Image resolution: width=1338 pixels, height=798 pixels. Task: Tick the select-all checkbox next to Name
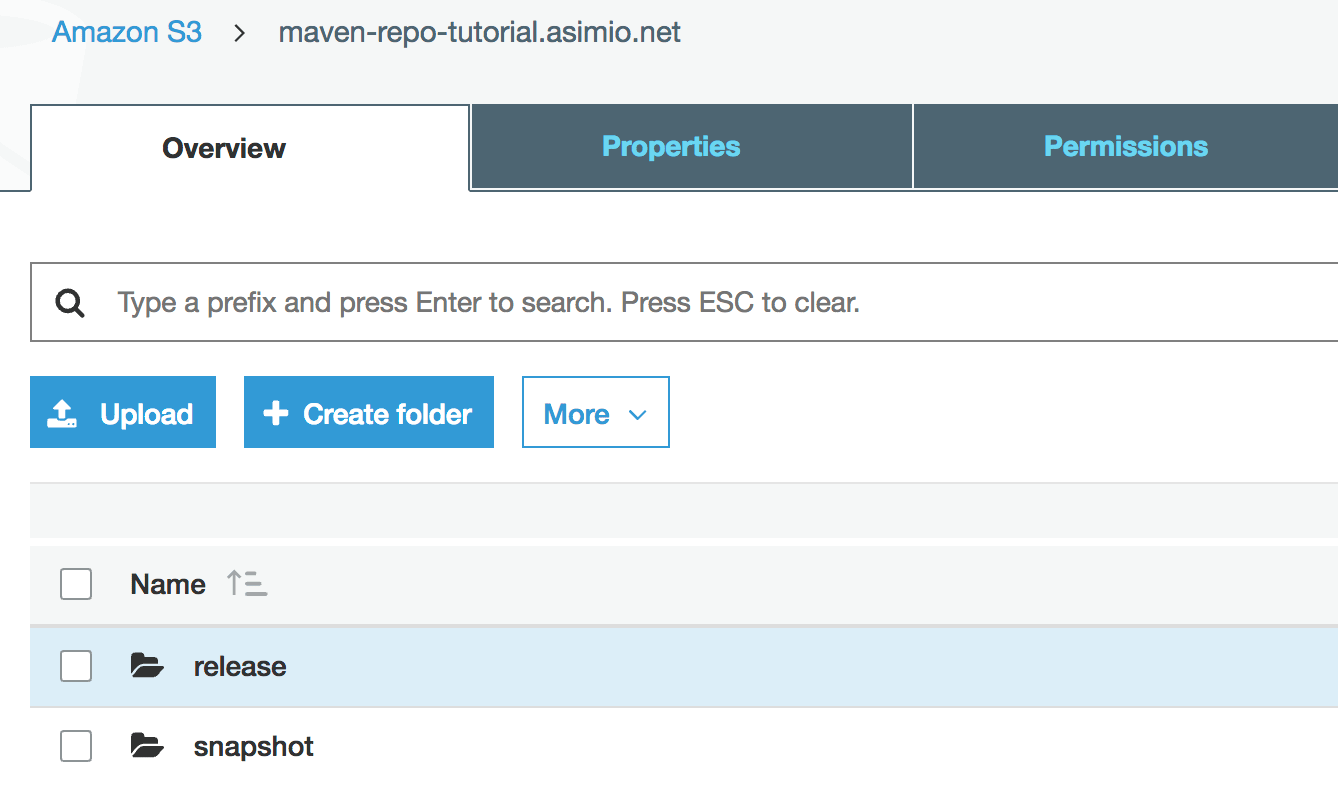pyautogui.click(x=76, y=584)
